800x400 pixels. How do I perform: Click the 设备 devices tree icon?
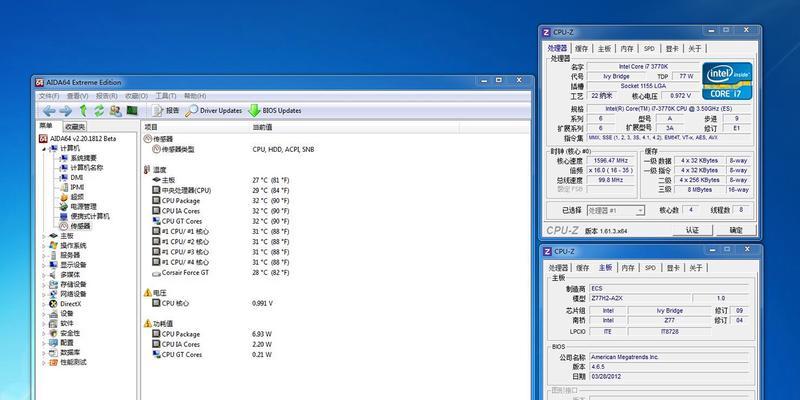click(x=53, y=313)
